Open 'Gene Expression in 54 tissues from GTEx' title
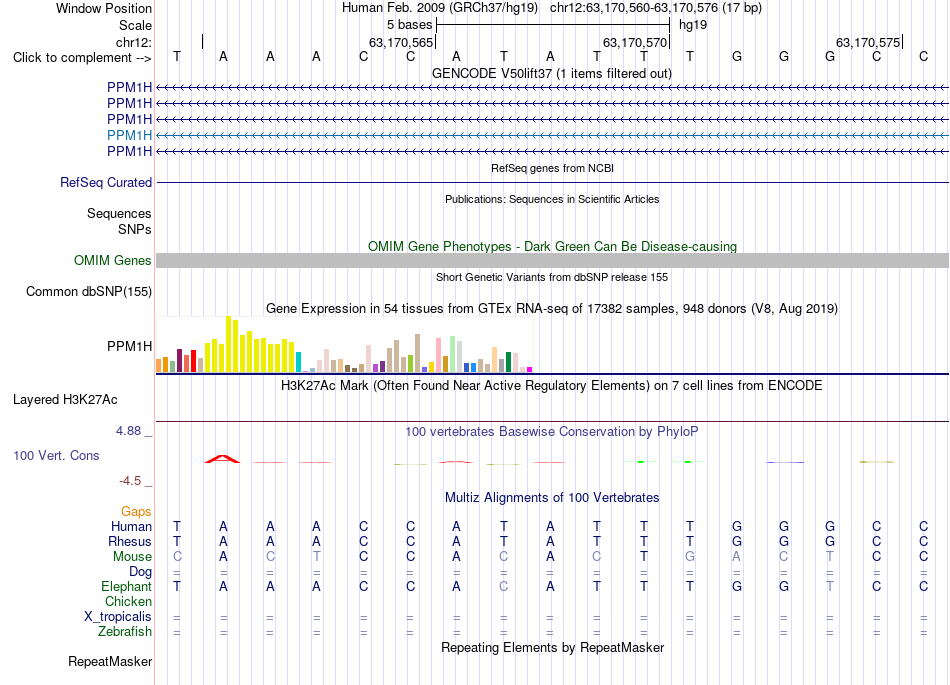Screen dimensions: 950x685 pyautogui.click(x=552, y=309)
